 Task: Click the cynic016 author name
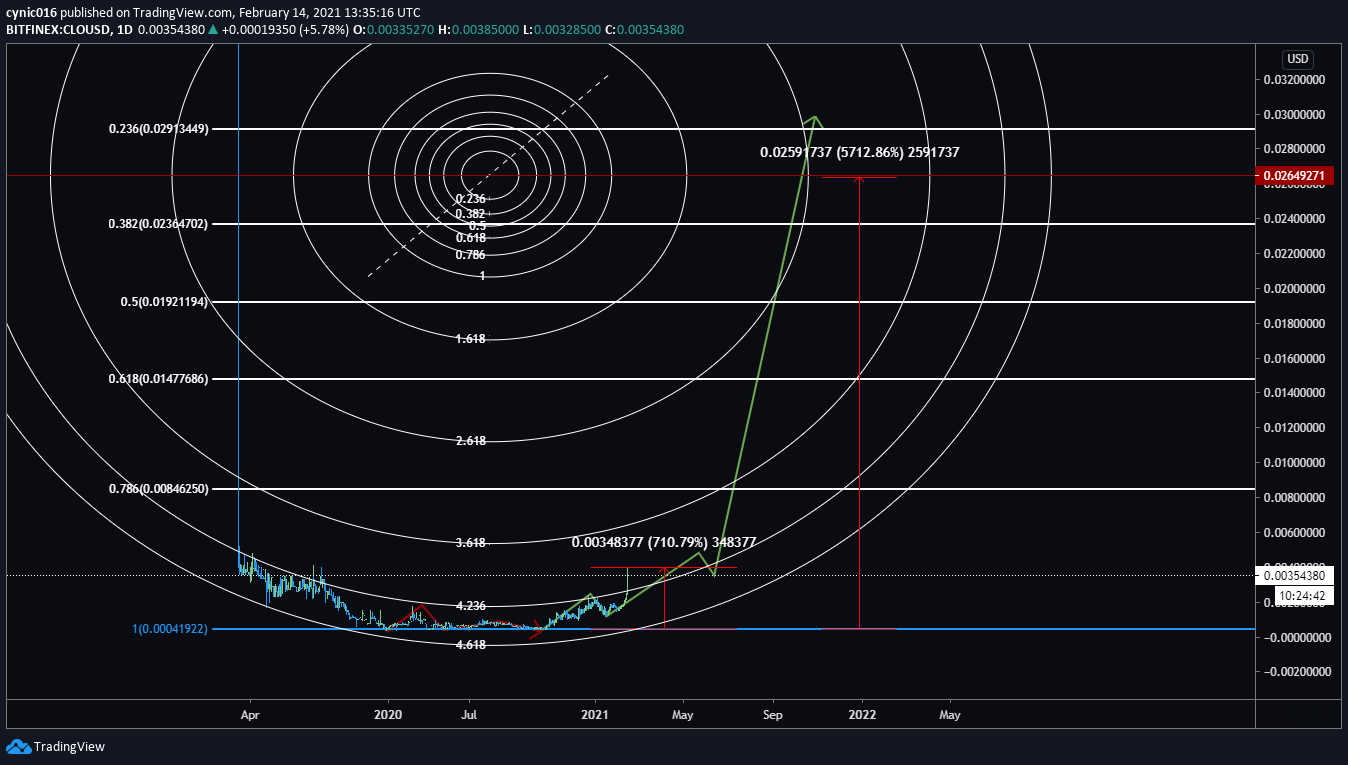coord(30,12)
